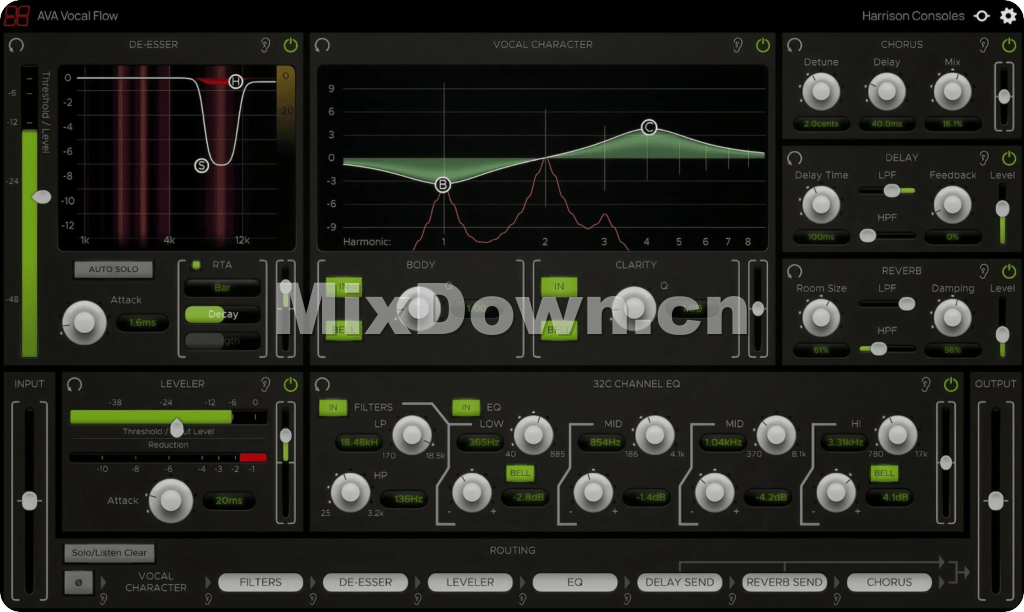This screenshot has width=1024, height=612.
Task: Invert phase with the ø button
Action: 78,582
